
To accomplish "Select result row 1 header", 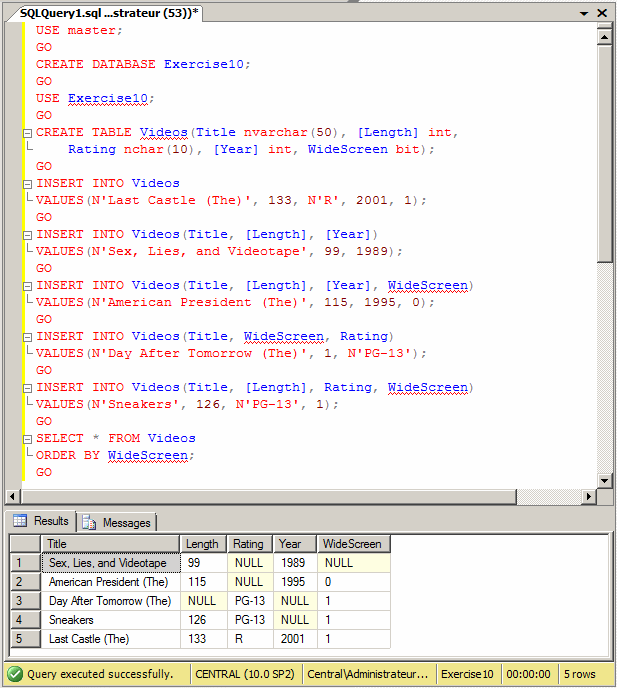I will click(x=25, y=563).
